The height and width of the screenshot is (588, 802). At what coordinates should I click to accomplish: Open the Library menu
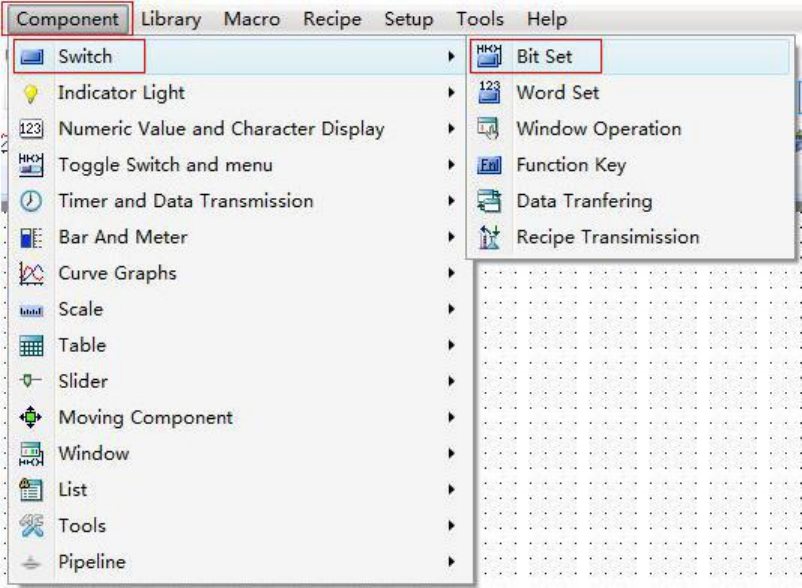(171, 19)
